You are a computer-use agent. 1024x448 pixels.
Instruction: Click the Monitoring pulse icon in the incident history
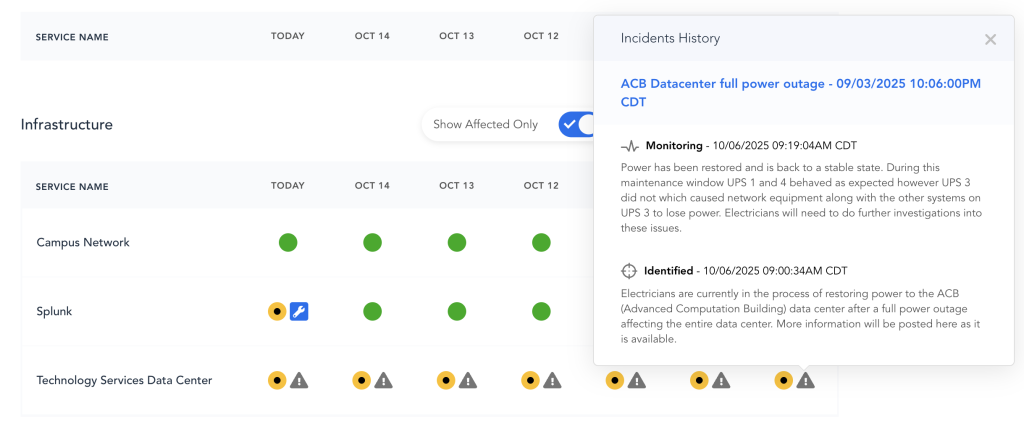[x=629, y=146]
